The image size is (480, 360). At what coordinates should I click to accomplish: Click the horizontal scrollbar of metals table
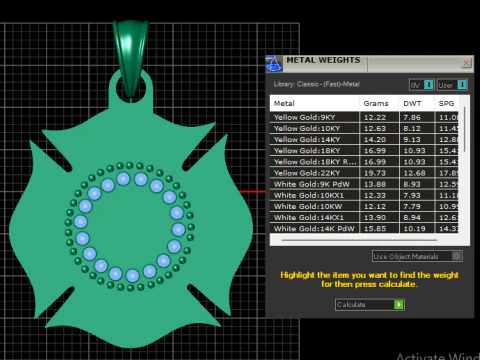(x=359, y=240)
